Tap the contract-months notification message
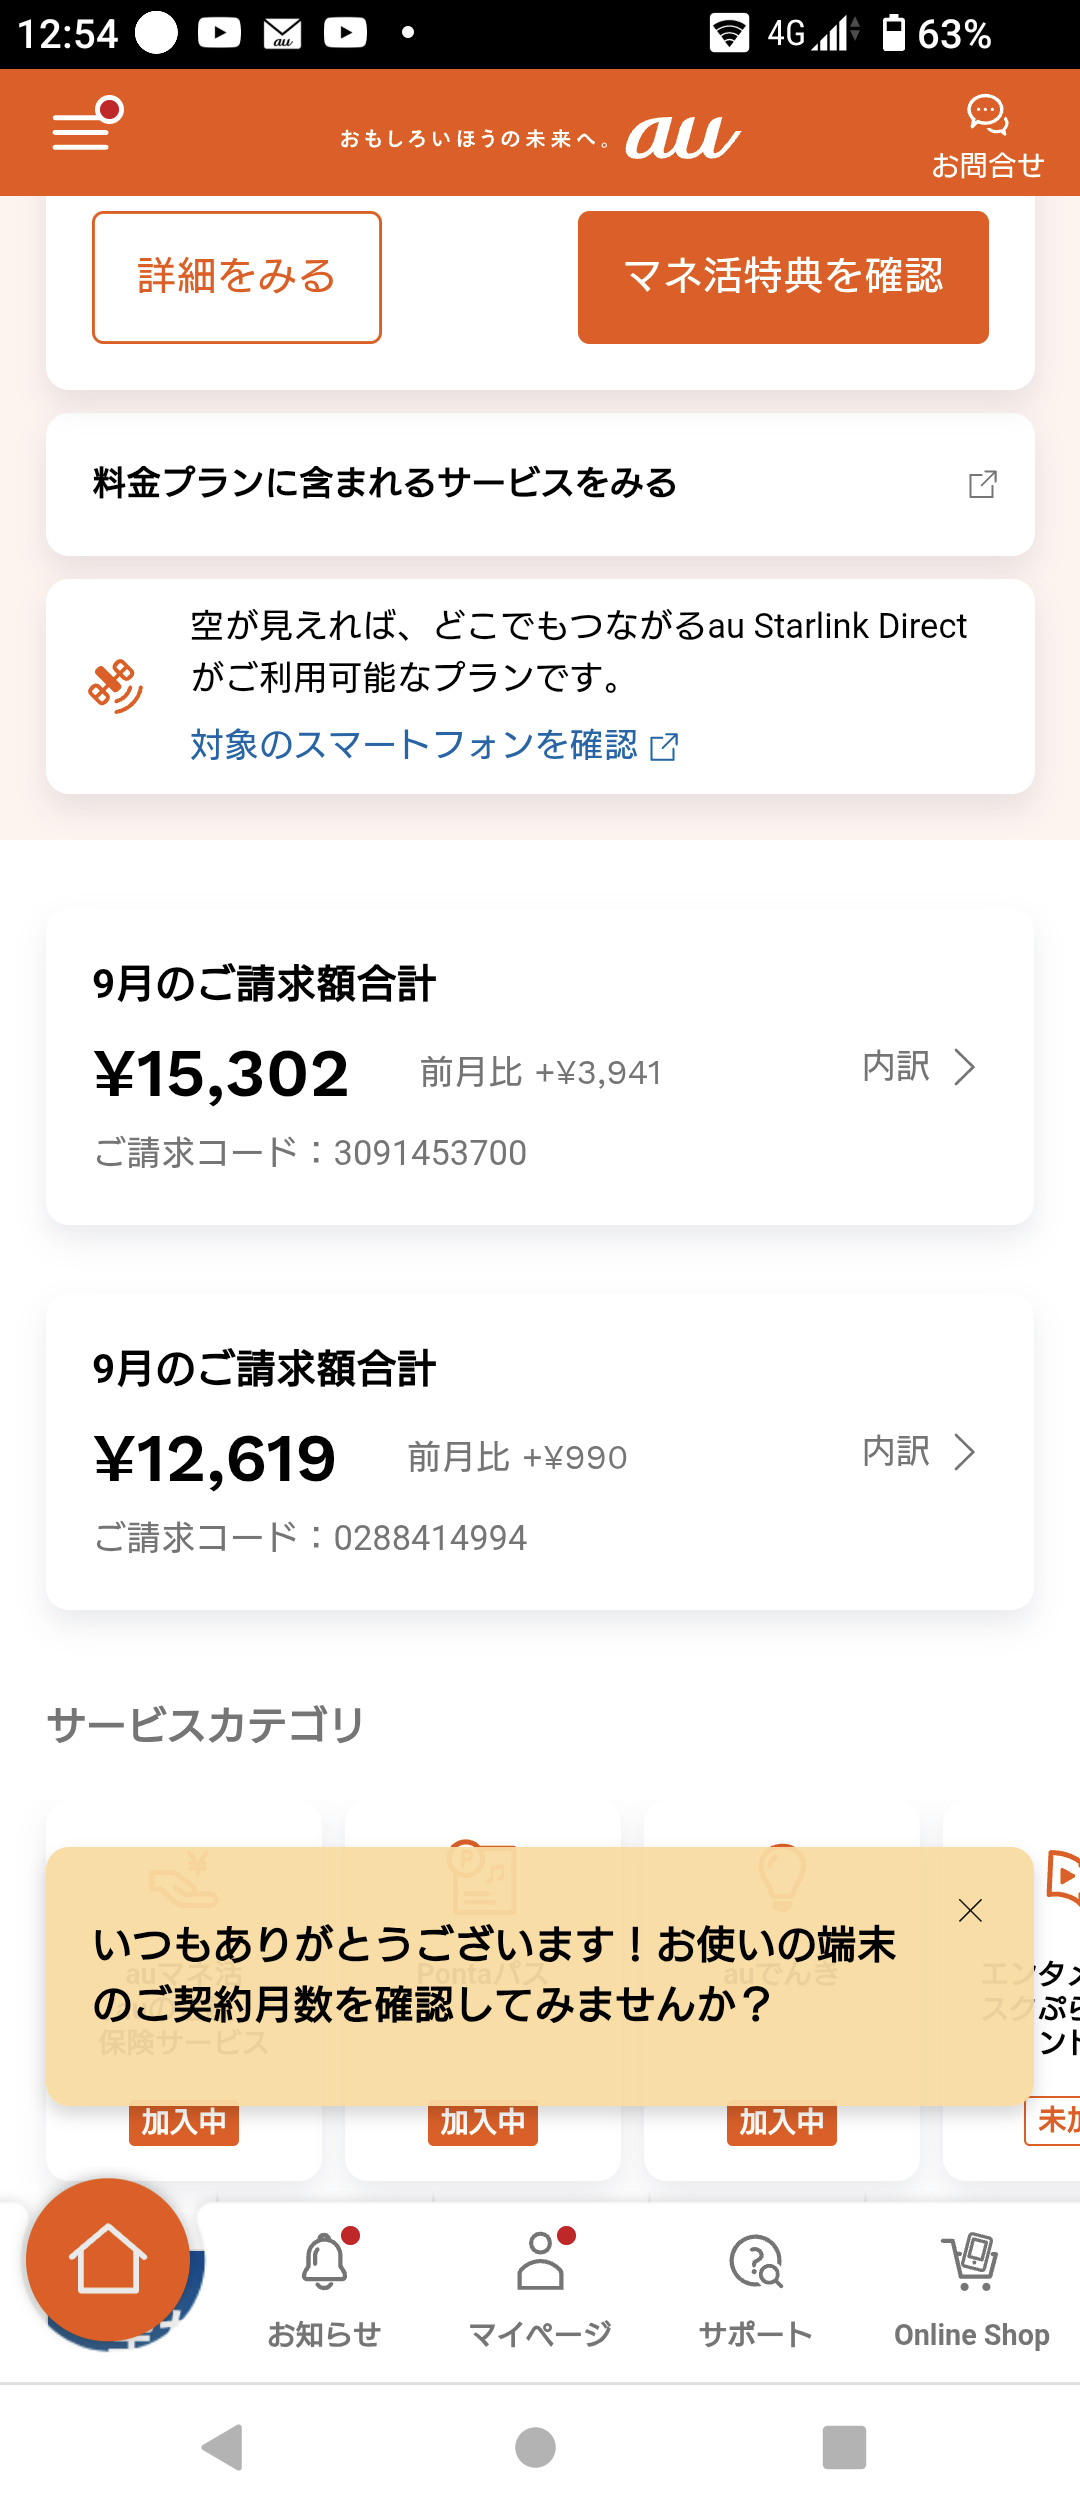The image size is (1080, 2520). coord(495,1975)
